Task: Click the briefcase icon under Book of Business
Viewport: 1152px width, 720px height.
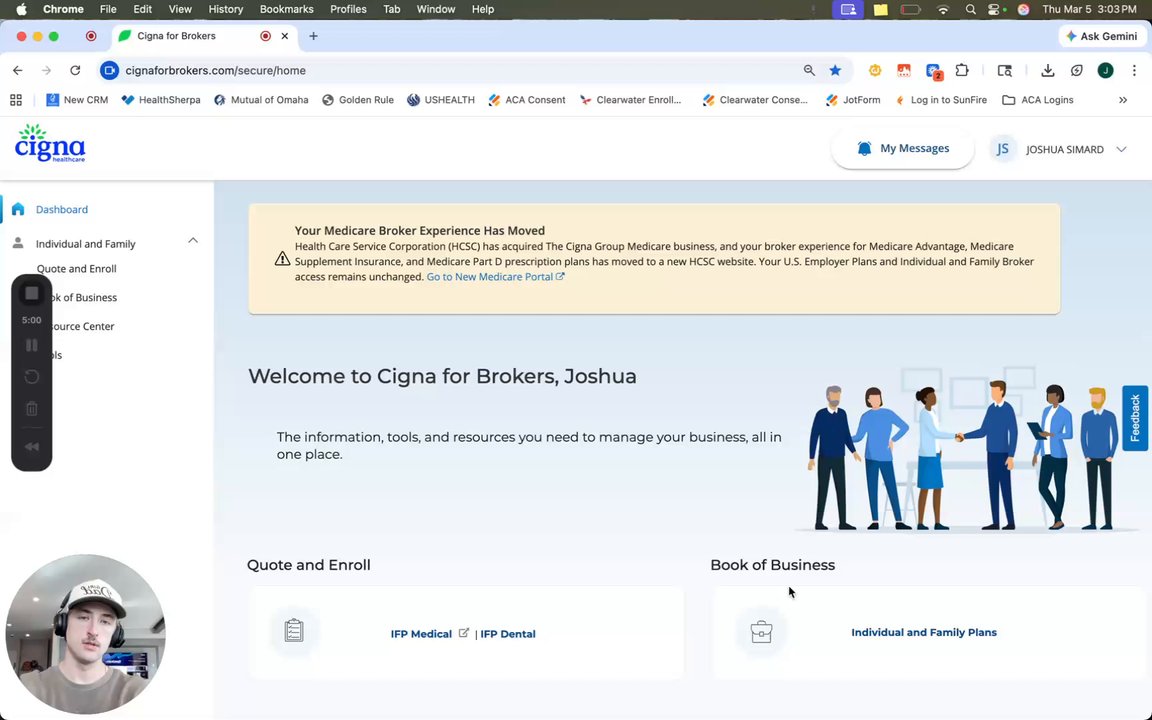Action: click(761, 632)
